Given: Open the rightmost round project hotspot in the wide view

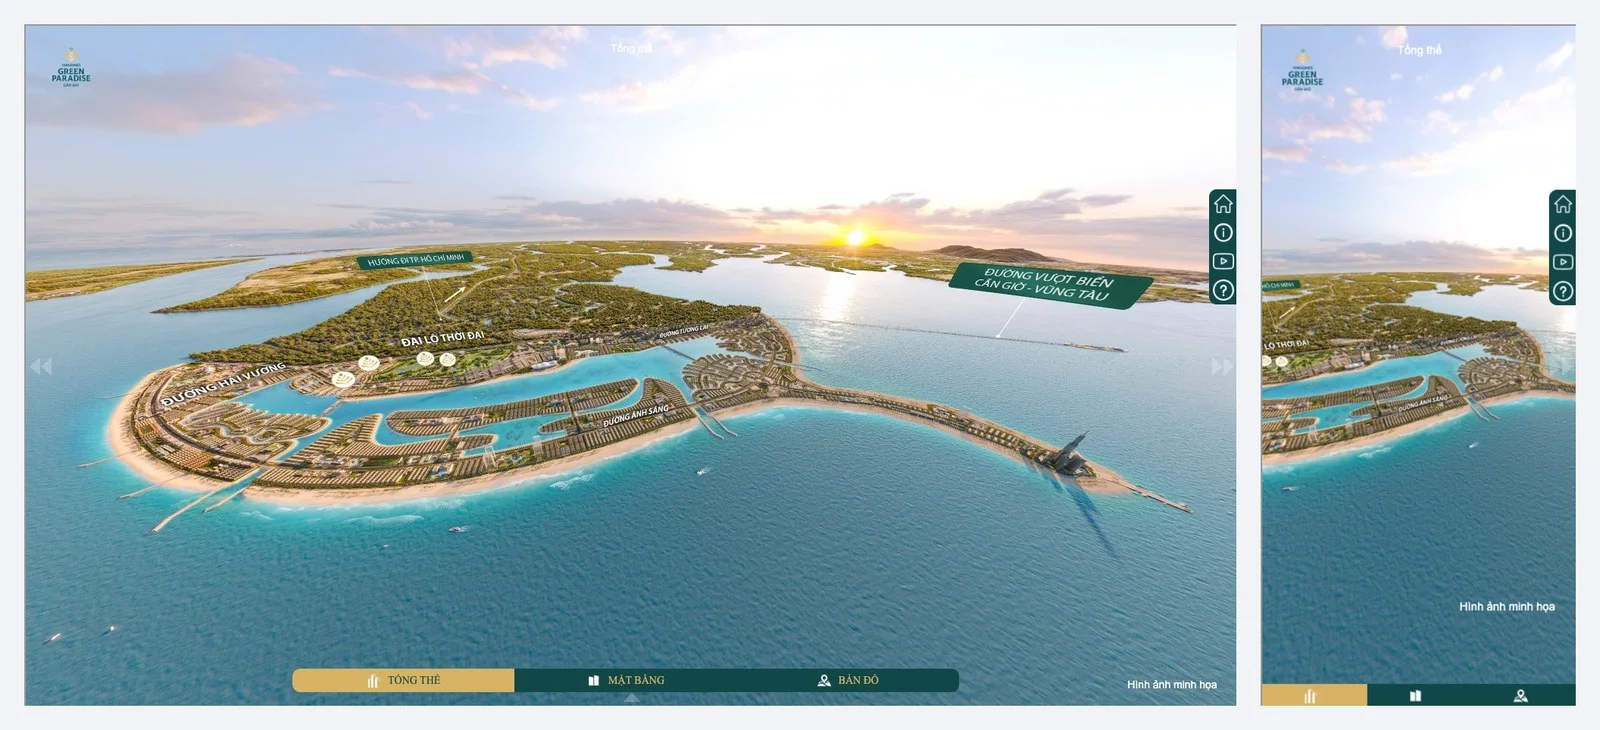Looking at the screenshot, I should point(447,359).
